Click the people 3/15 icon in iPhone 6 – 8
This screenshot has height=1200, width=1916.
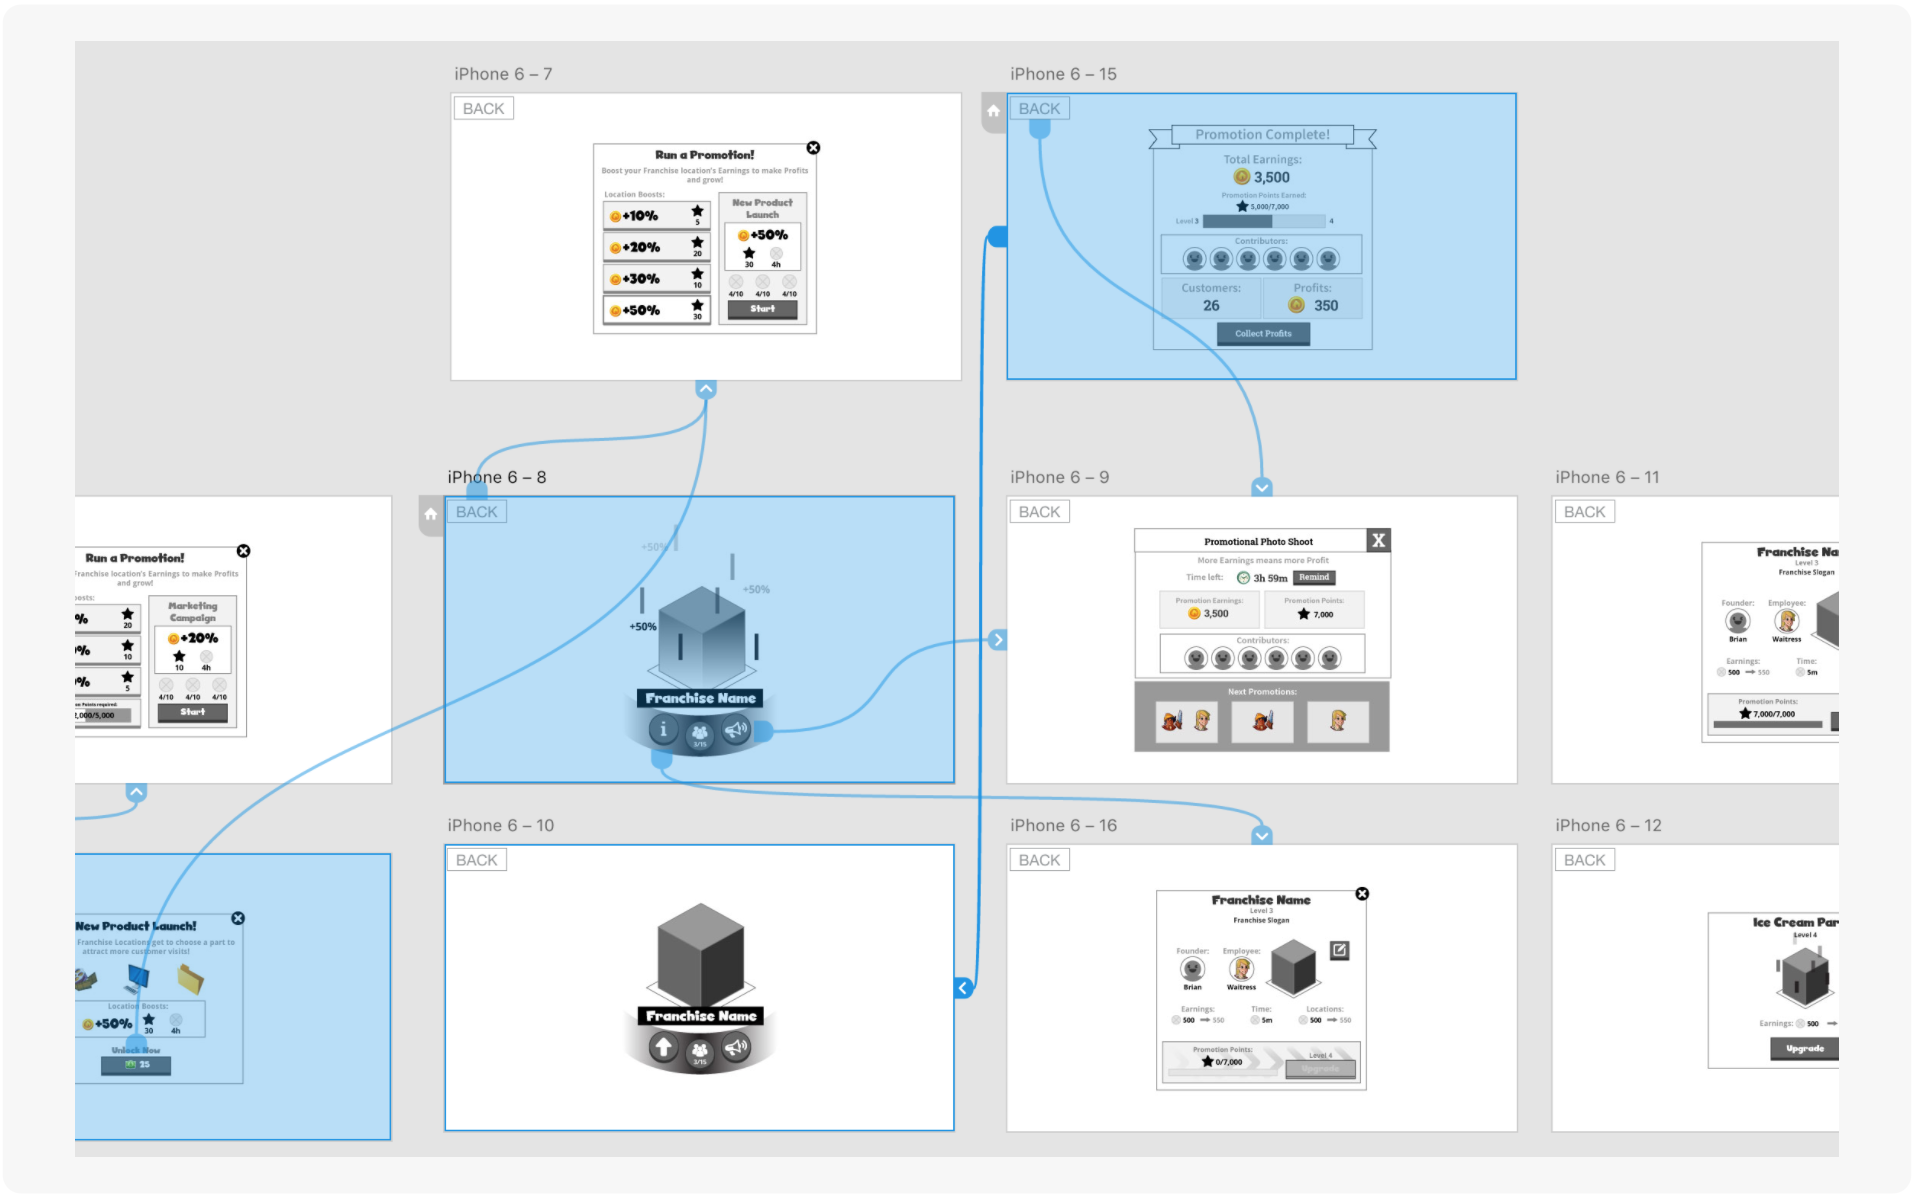pos(700,736)
